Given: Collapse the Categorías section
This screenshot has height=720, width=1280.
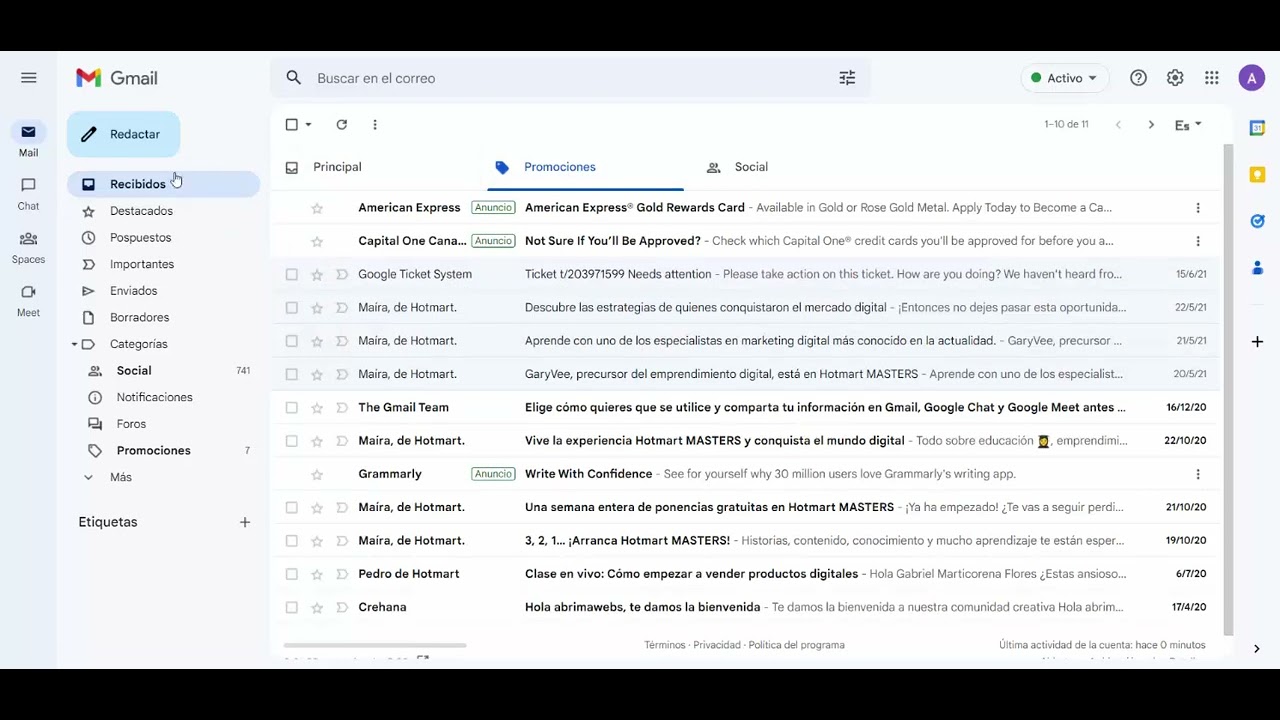Looking at the screenshot, I should click(74, 345).
